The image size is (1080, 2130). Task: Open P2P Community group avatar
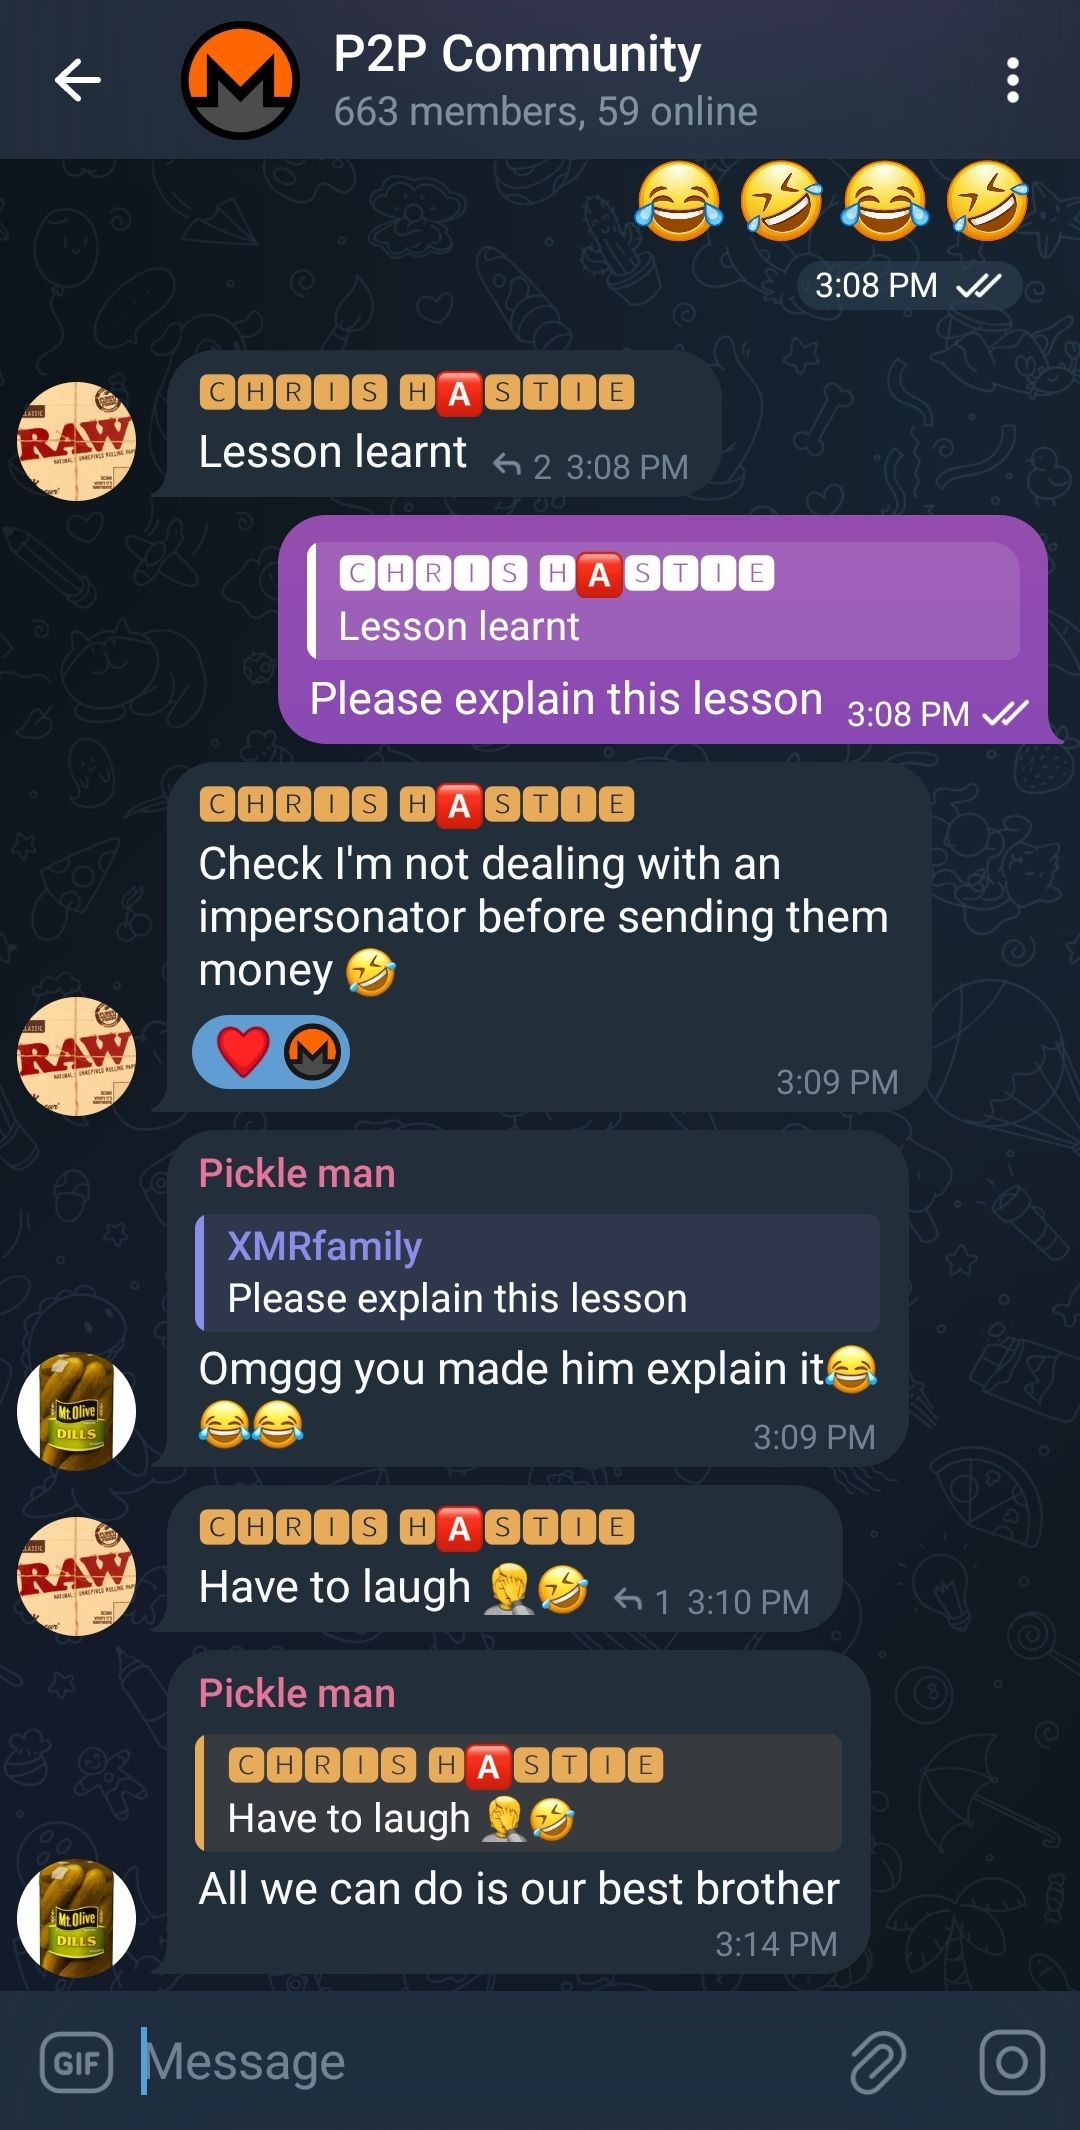point(240,80)
